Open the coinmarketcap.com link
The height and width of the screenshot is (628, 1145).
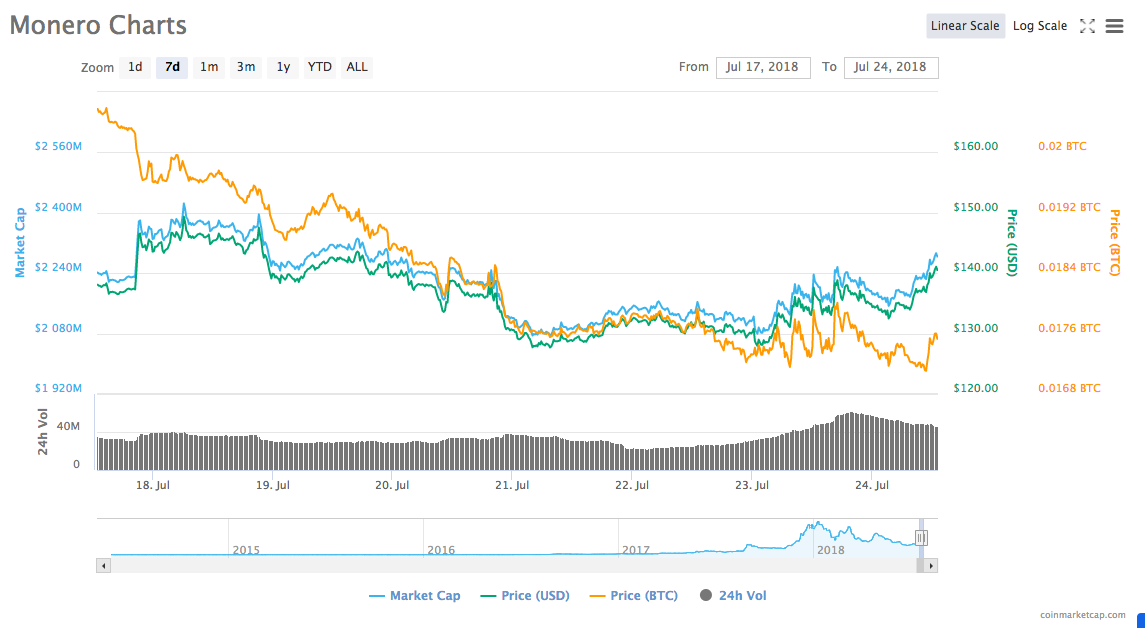coord(1084,613)
